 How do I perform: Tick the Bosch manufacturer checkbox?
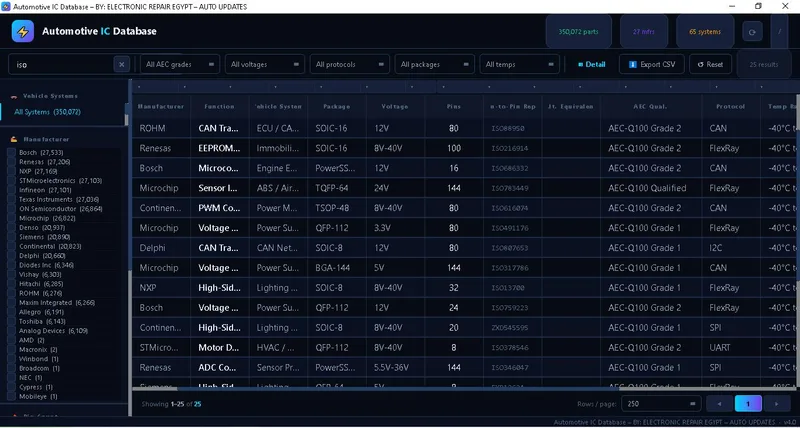(x=11, y=153)
